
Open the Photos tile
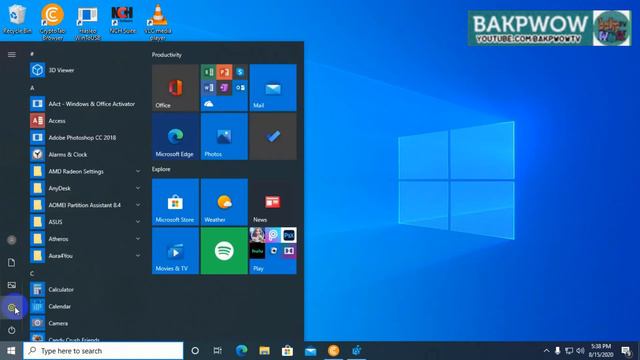point(224,137)
